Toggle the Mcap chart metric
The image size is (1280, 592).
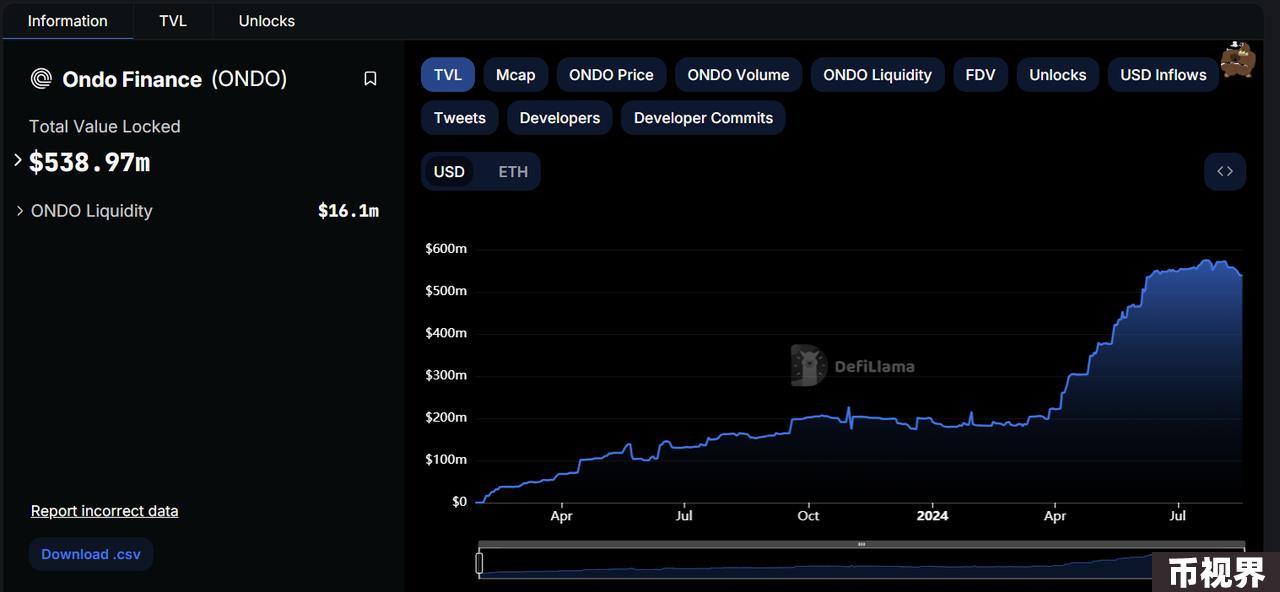pyautogui.click(x=516, y=75)
